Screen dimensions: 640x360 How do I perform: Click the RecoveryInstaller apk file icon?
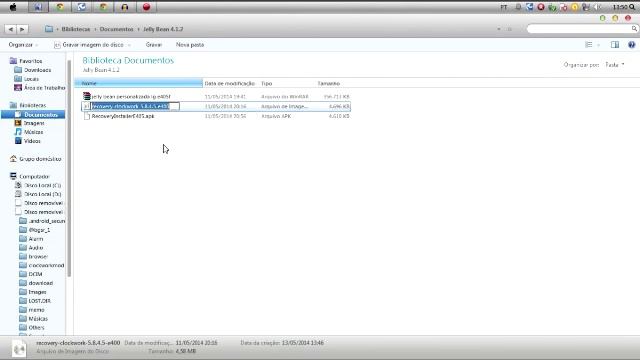pos(87,116)
